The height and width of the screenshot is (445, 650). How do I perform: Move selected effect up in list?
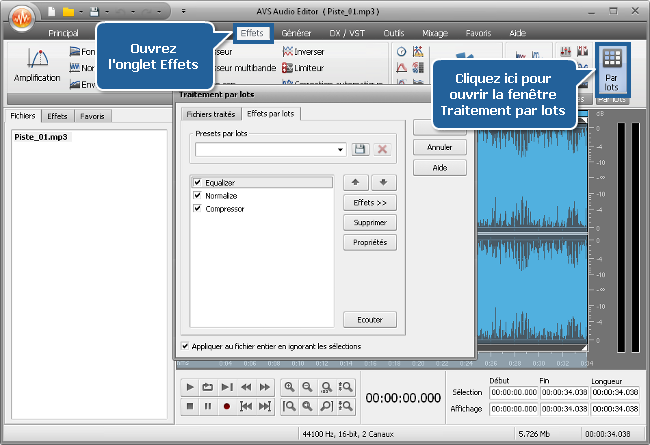(356, 182)
